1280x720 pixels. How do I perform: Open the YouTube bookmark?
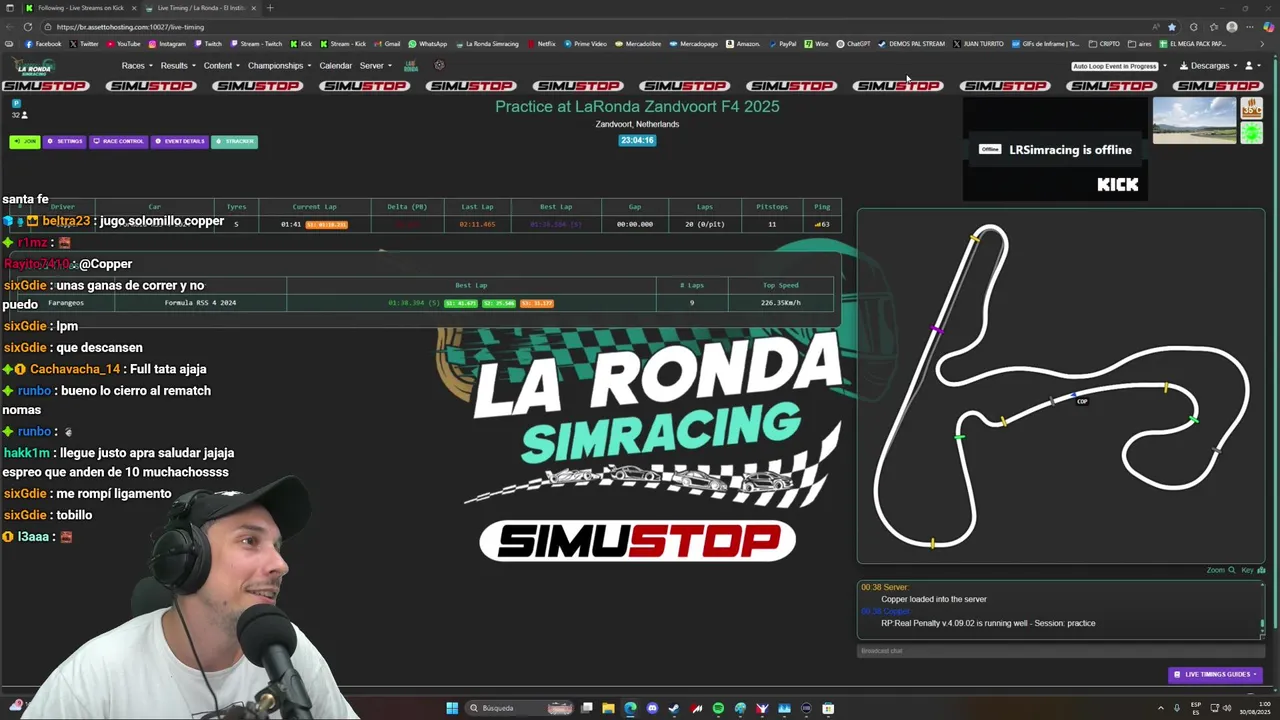tap(124, 44)
